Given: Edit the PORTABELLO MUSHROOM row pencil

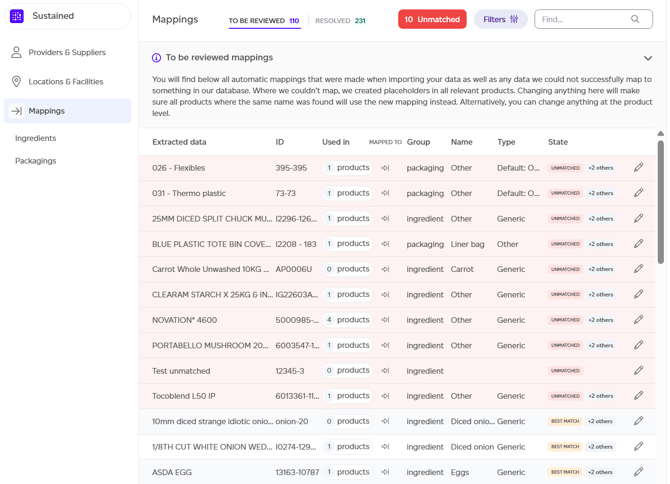Looking at the screenshot, I should 638,345.
